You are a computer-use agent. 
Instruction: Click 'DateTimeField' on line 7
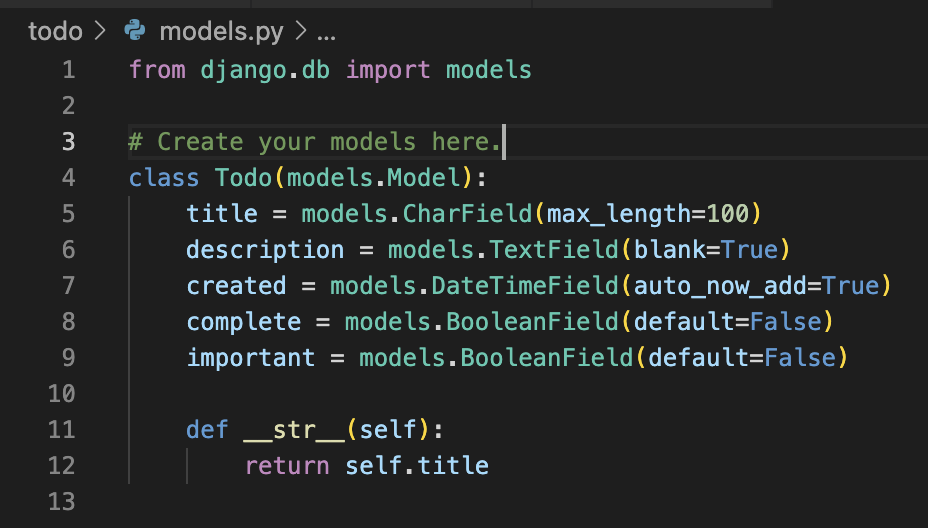coord(525,286)
